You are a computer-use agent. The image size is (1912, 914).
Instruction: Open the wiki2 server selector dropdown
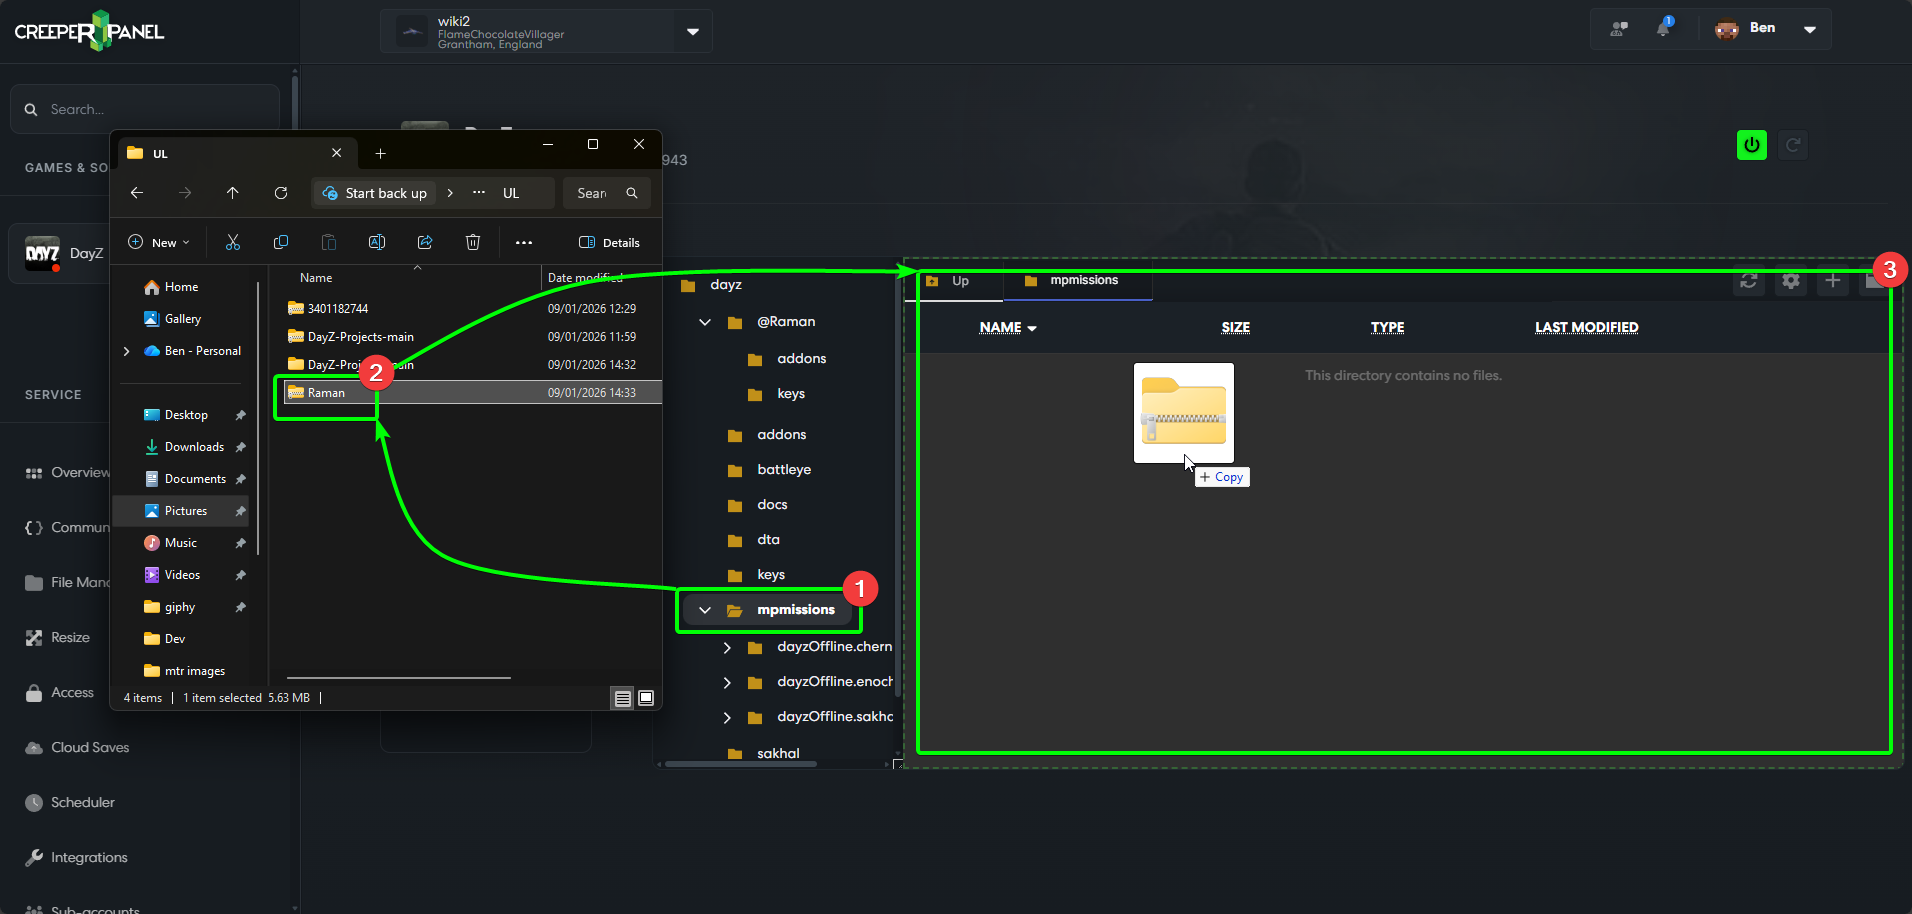click(x=692, y=31)
